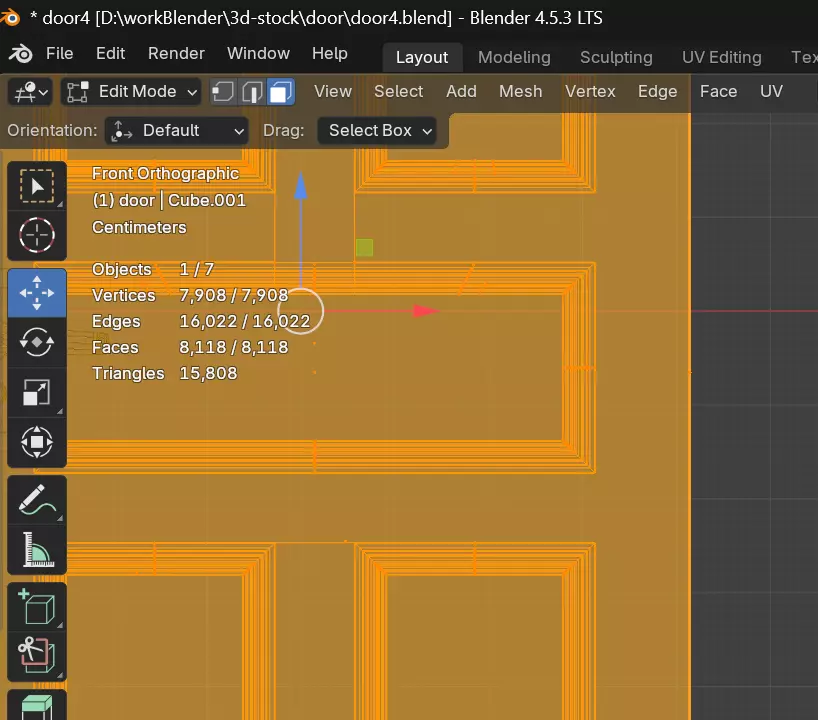This screenshot has width=818, height=720.
Task: Open the Mesh menu
Action: pos(521,92)
